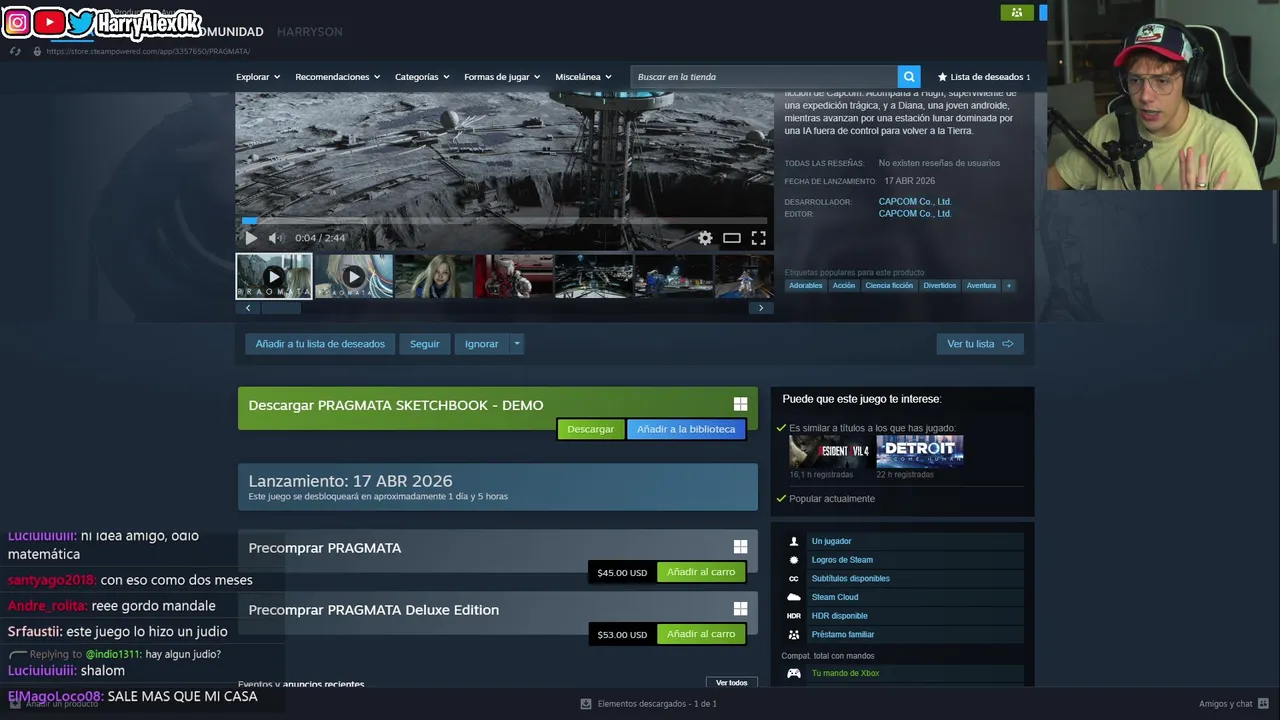Enter fullscreen for the trailer

coord(759,238)
